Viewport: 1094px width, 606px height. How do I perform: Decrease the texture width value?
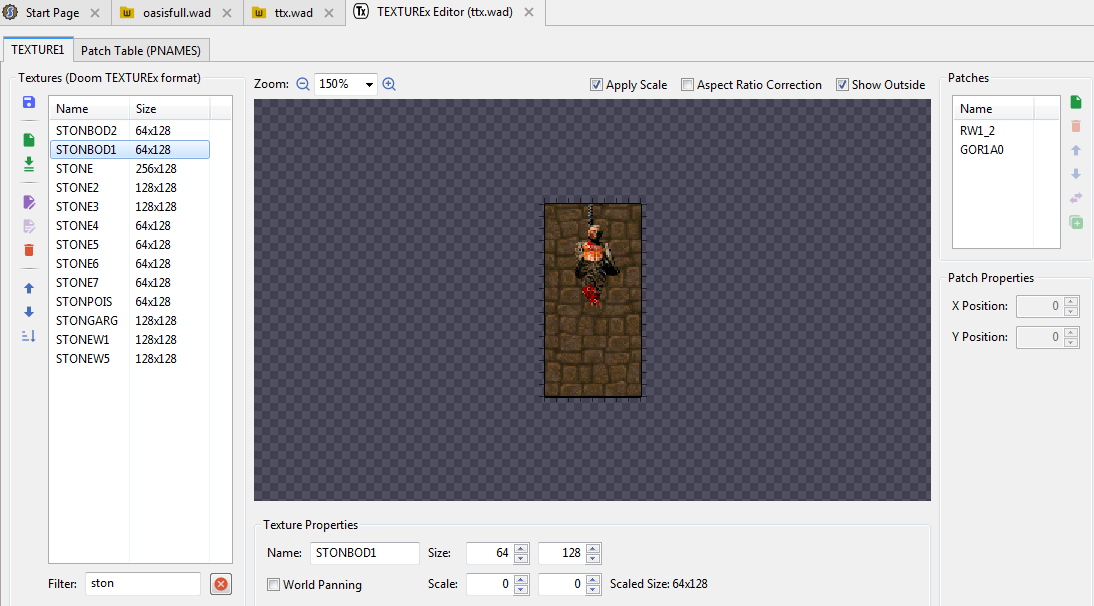(x=520, y=558)
